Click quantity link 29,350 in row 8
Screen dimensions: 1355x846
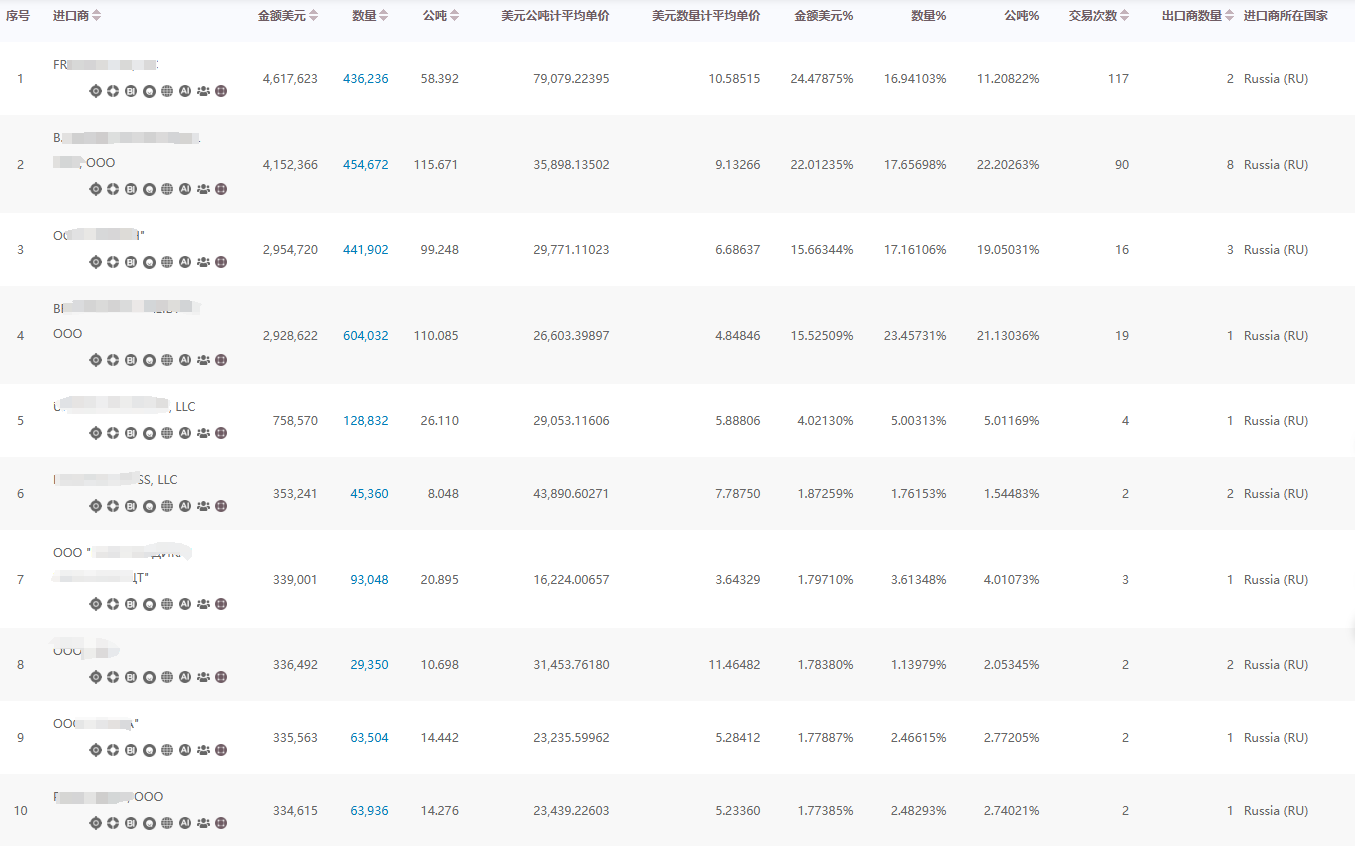click(369, 665)
